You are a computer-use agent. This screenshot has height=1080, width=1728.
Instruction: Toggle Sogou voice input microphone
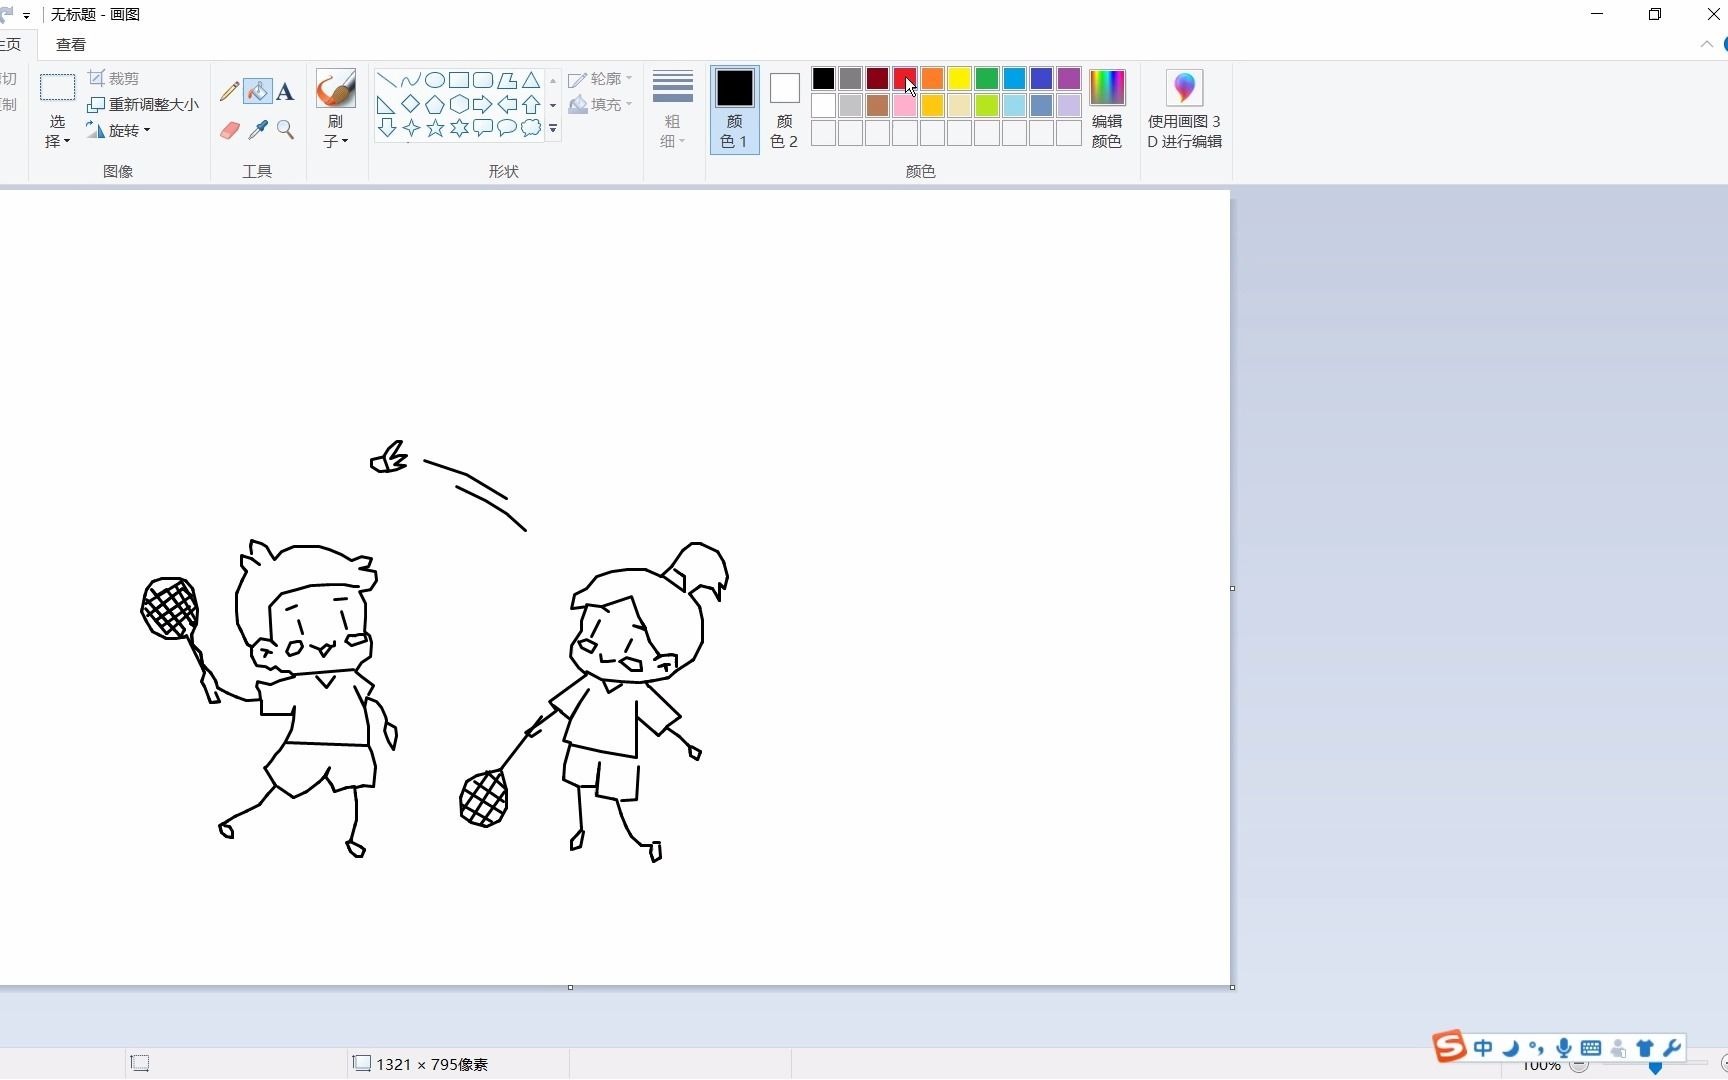[1564, 1048]
